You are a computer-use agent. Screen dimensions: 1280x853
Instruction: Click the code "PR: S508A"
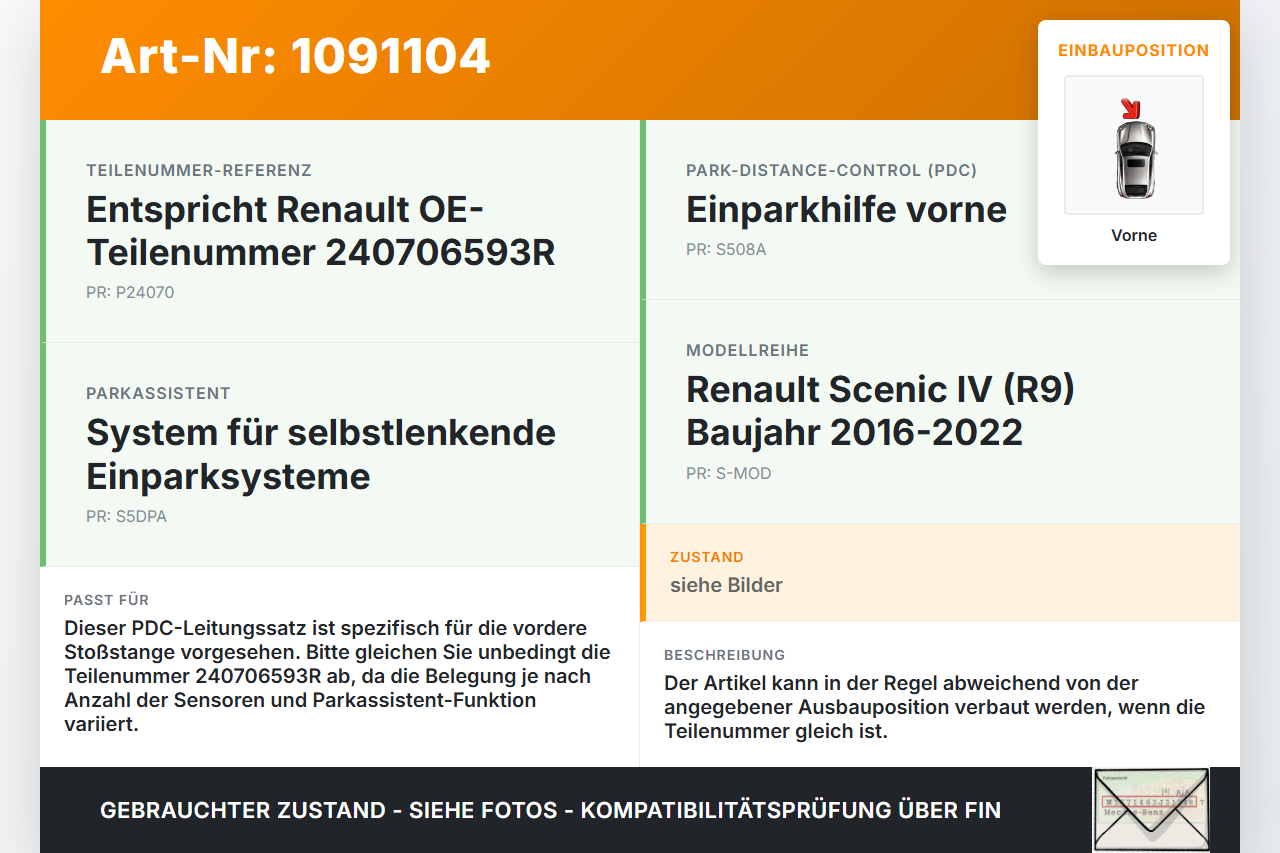coord(726,250)
